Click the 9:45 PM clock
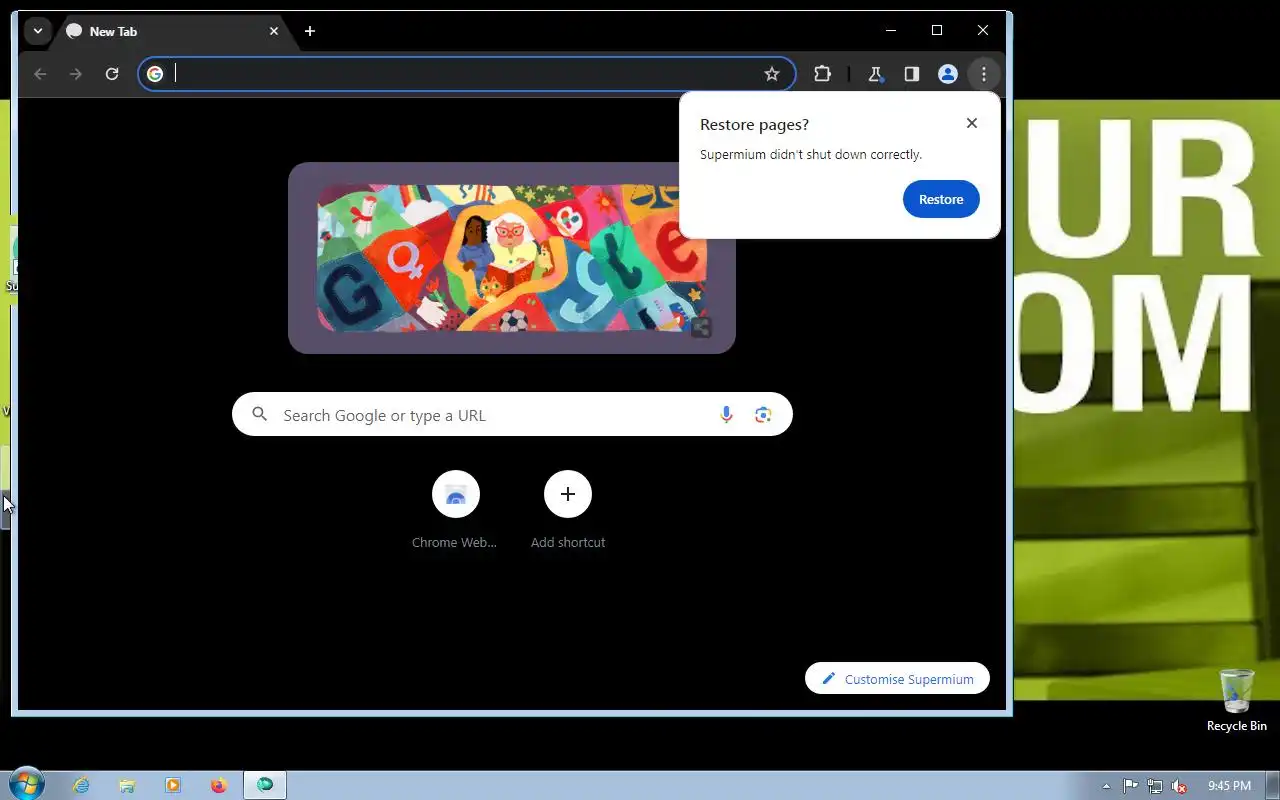Image resolution: width=1280 pixels, height=800 pixels. pyautogui.click(x=1229, y=786)
